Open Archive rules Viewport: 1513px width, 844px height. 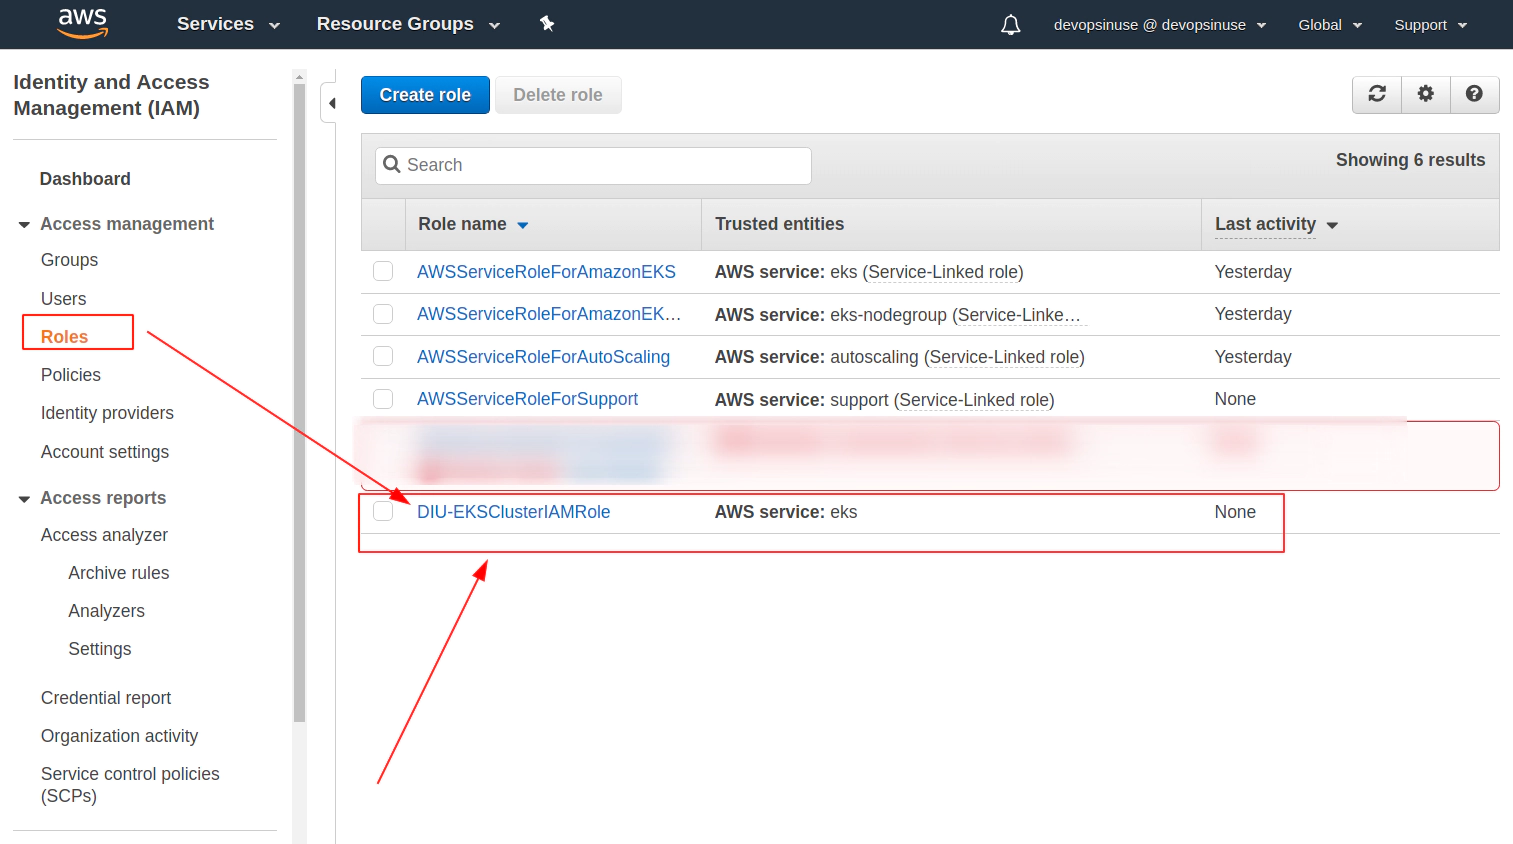tap(118, 573)
